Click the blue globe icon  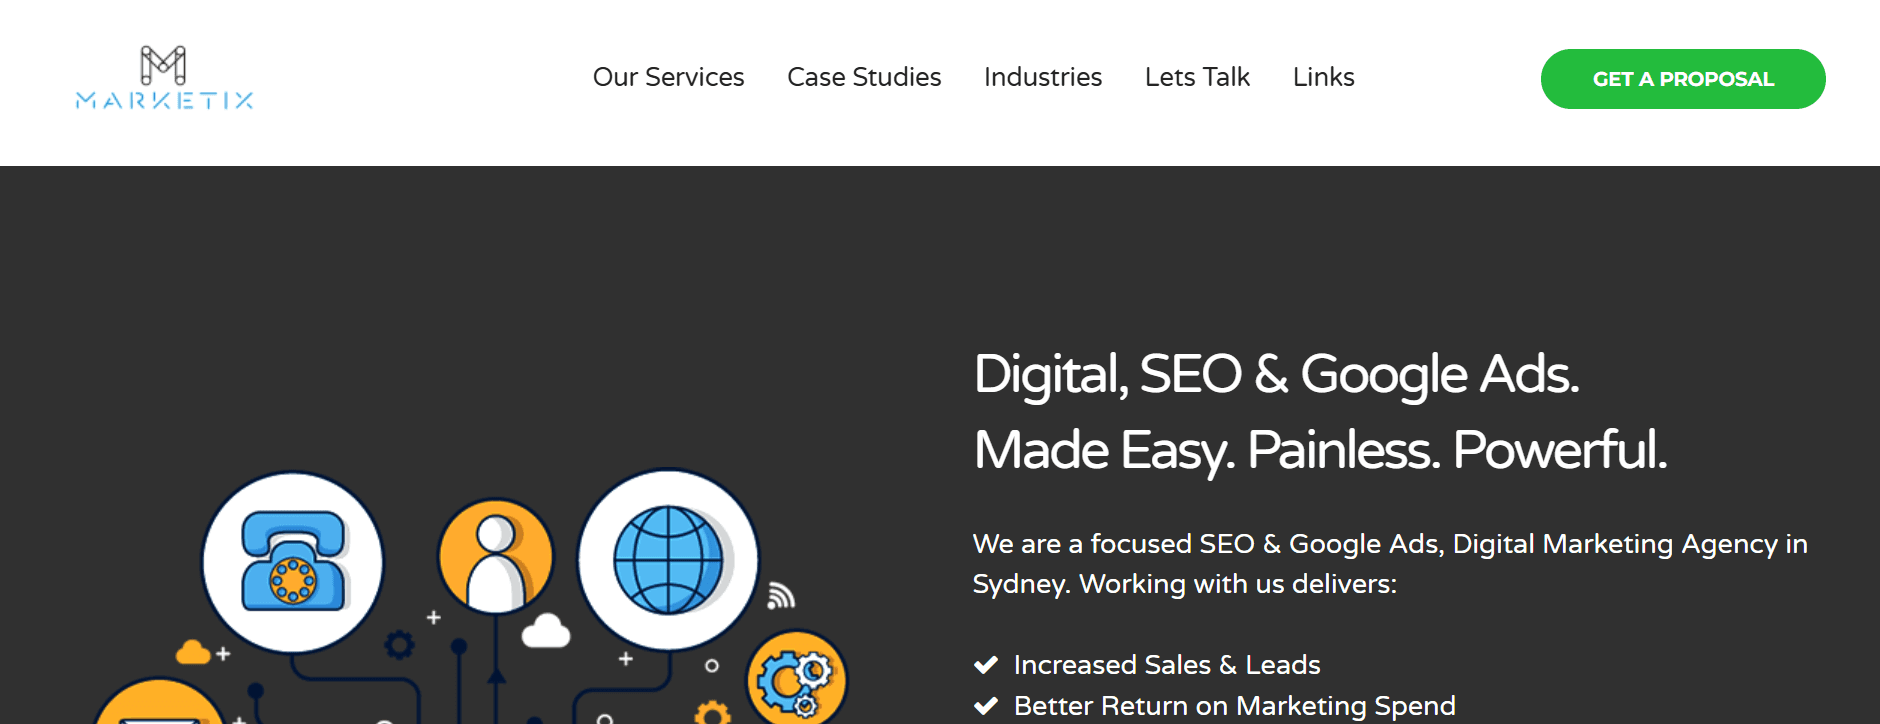(x=667, y=561)
